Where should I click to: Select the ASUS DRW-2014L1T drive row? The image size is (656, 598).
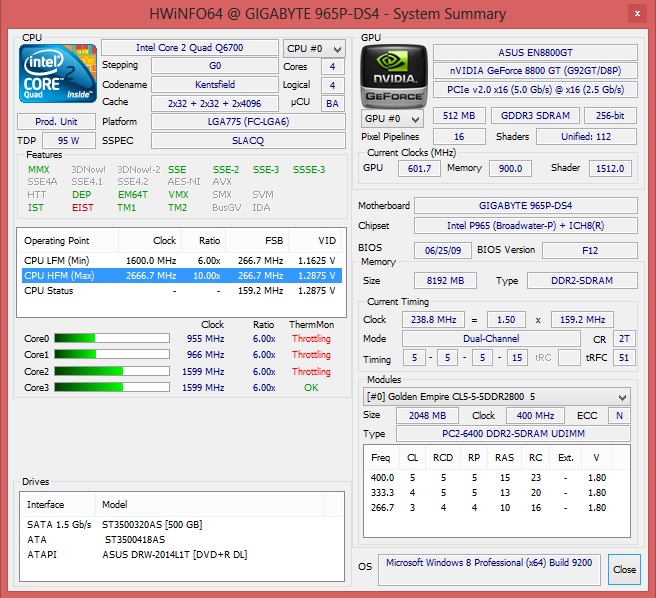point(182,555)
